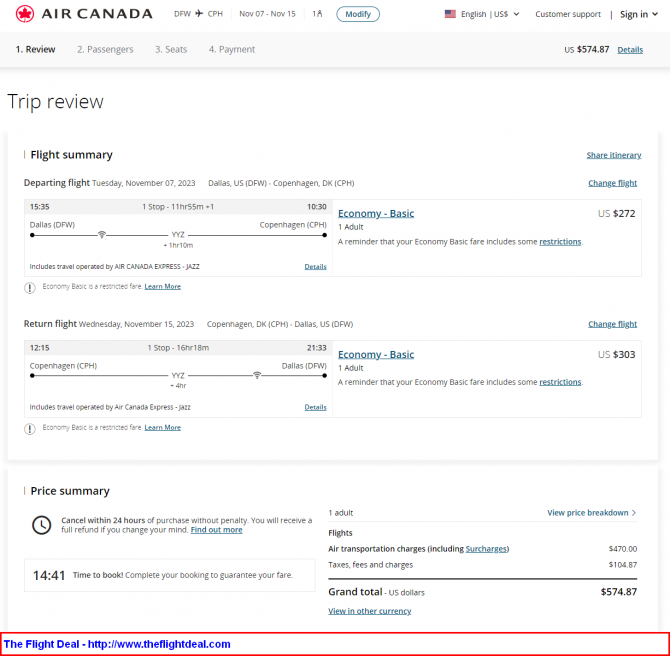Open Details link in the return flight card
670x656 pixels.
[315, 407]
